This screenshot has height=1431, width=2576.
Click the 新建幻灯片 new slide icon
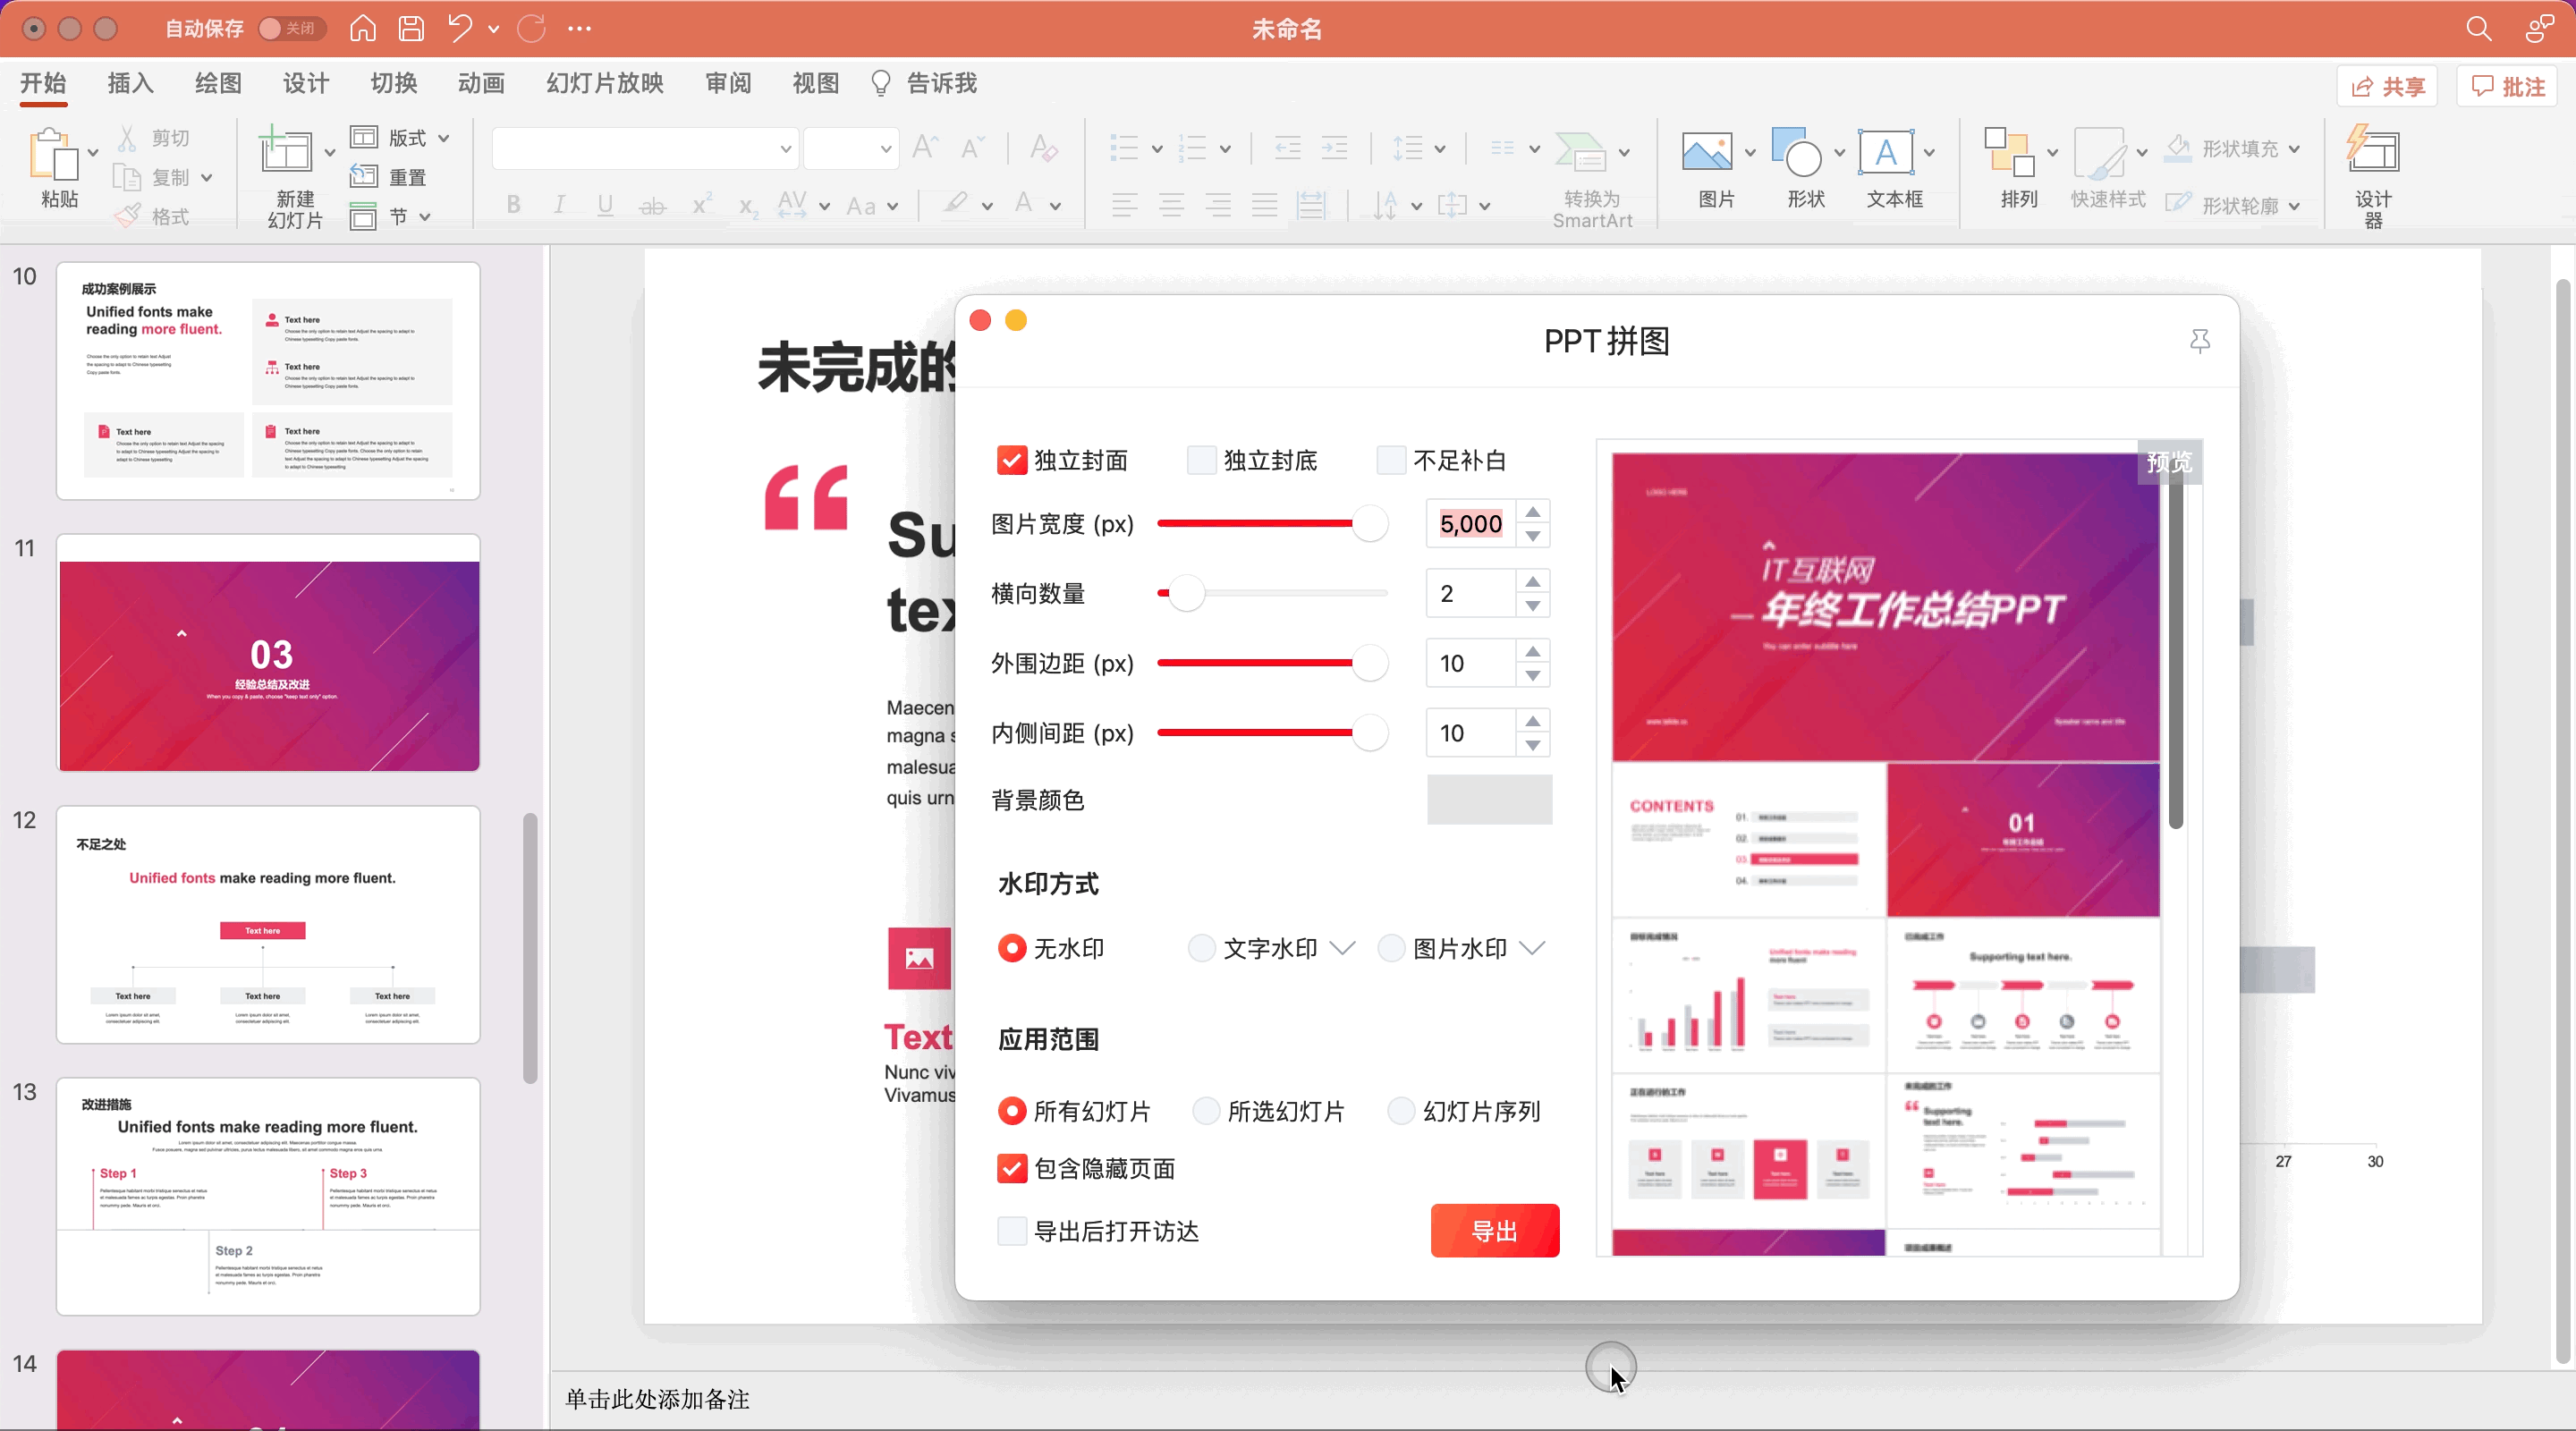point(285,152)
